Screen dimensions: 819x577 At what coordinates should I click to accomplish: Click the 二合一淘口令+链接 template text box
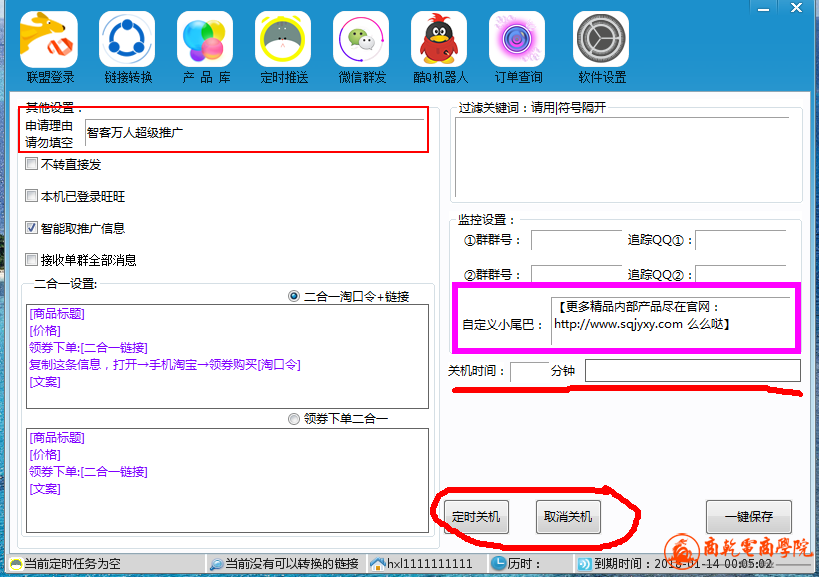coord(227,357)
